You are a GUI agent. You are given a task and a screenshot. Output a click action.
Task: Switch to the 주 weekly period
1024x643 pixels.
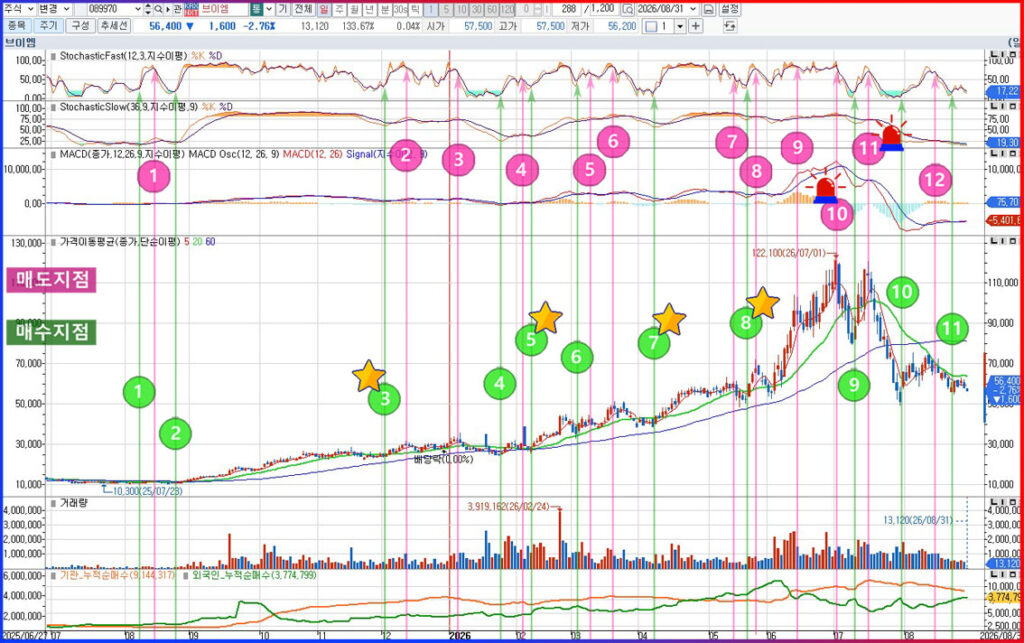click(339, 9)
